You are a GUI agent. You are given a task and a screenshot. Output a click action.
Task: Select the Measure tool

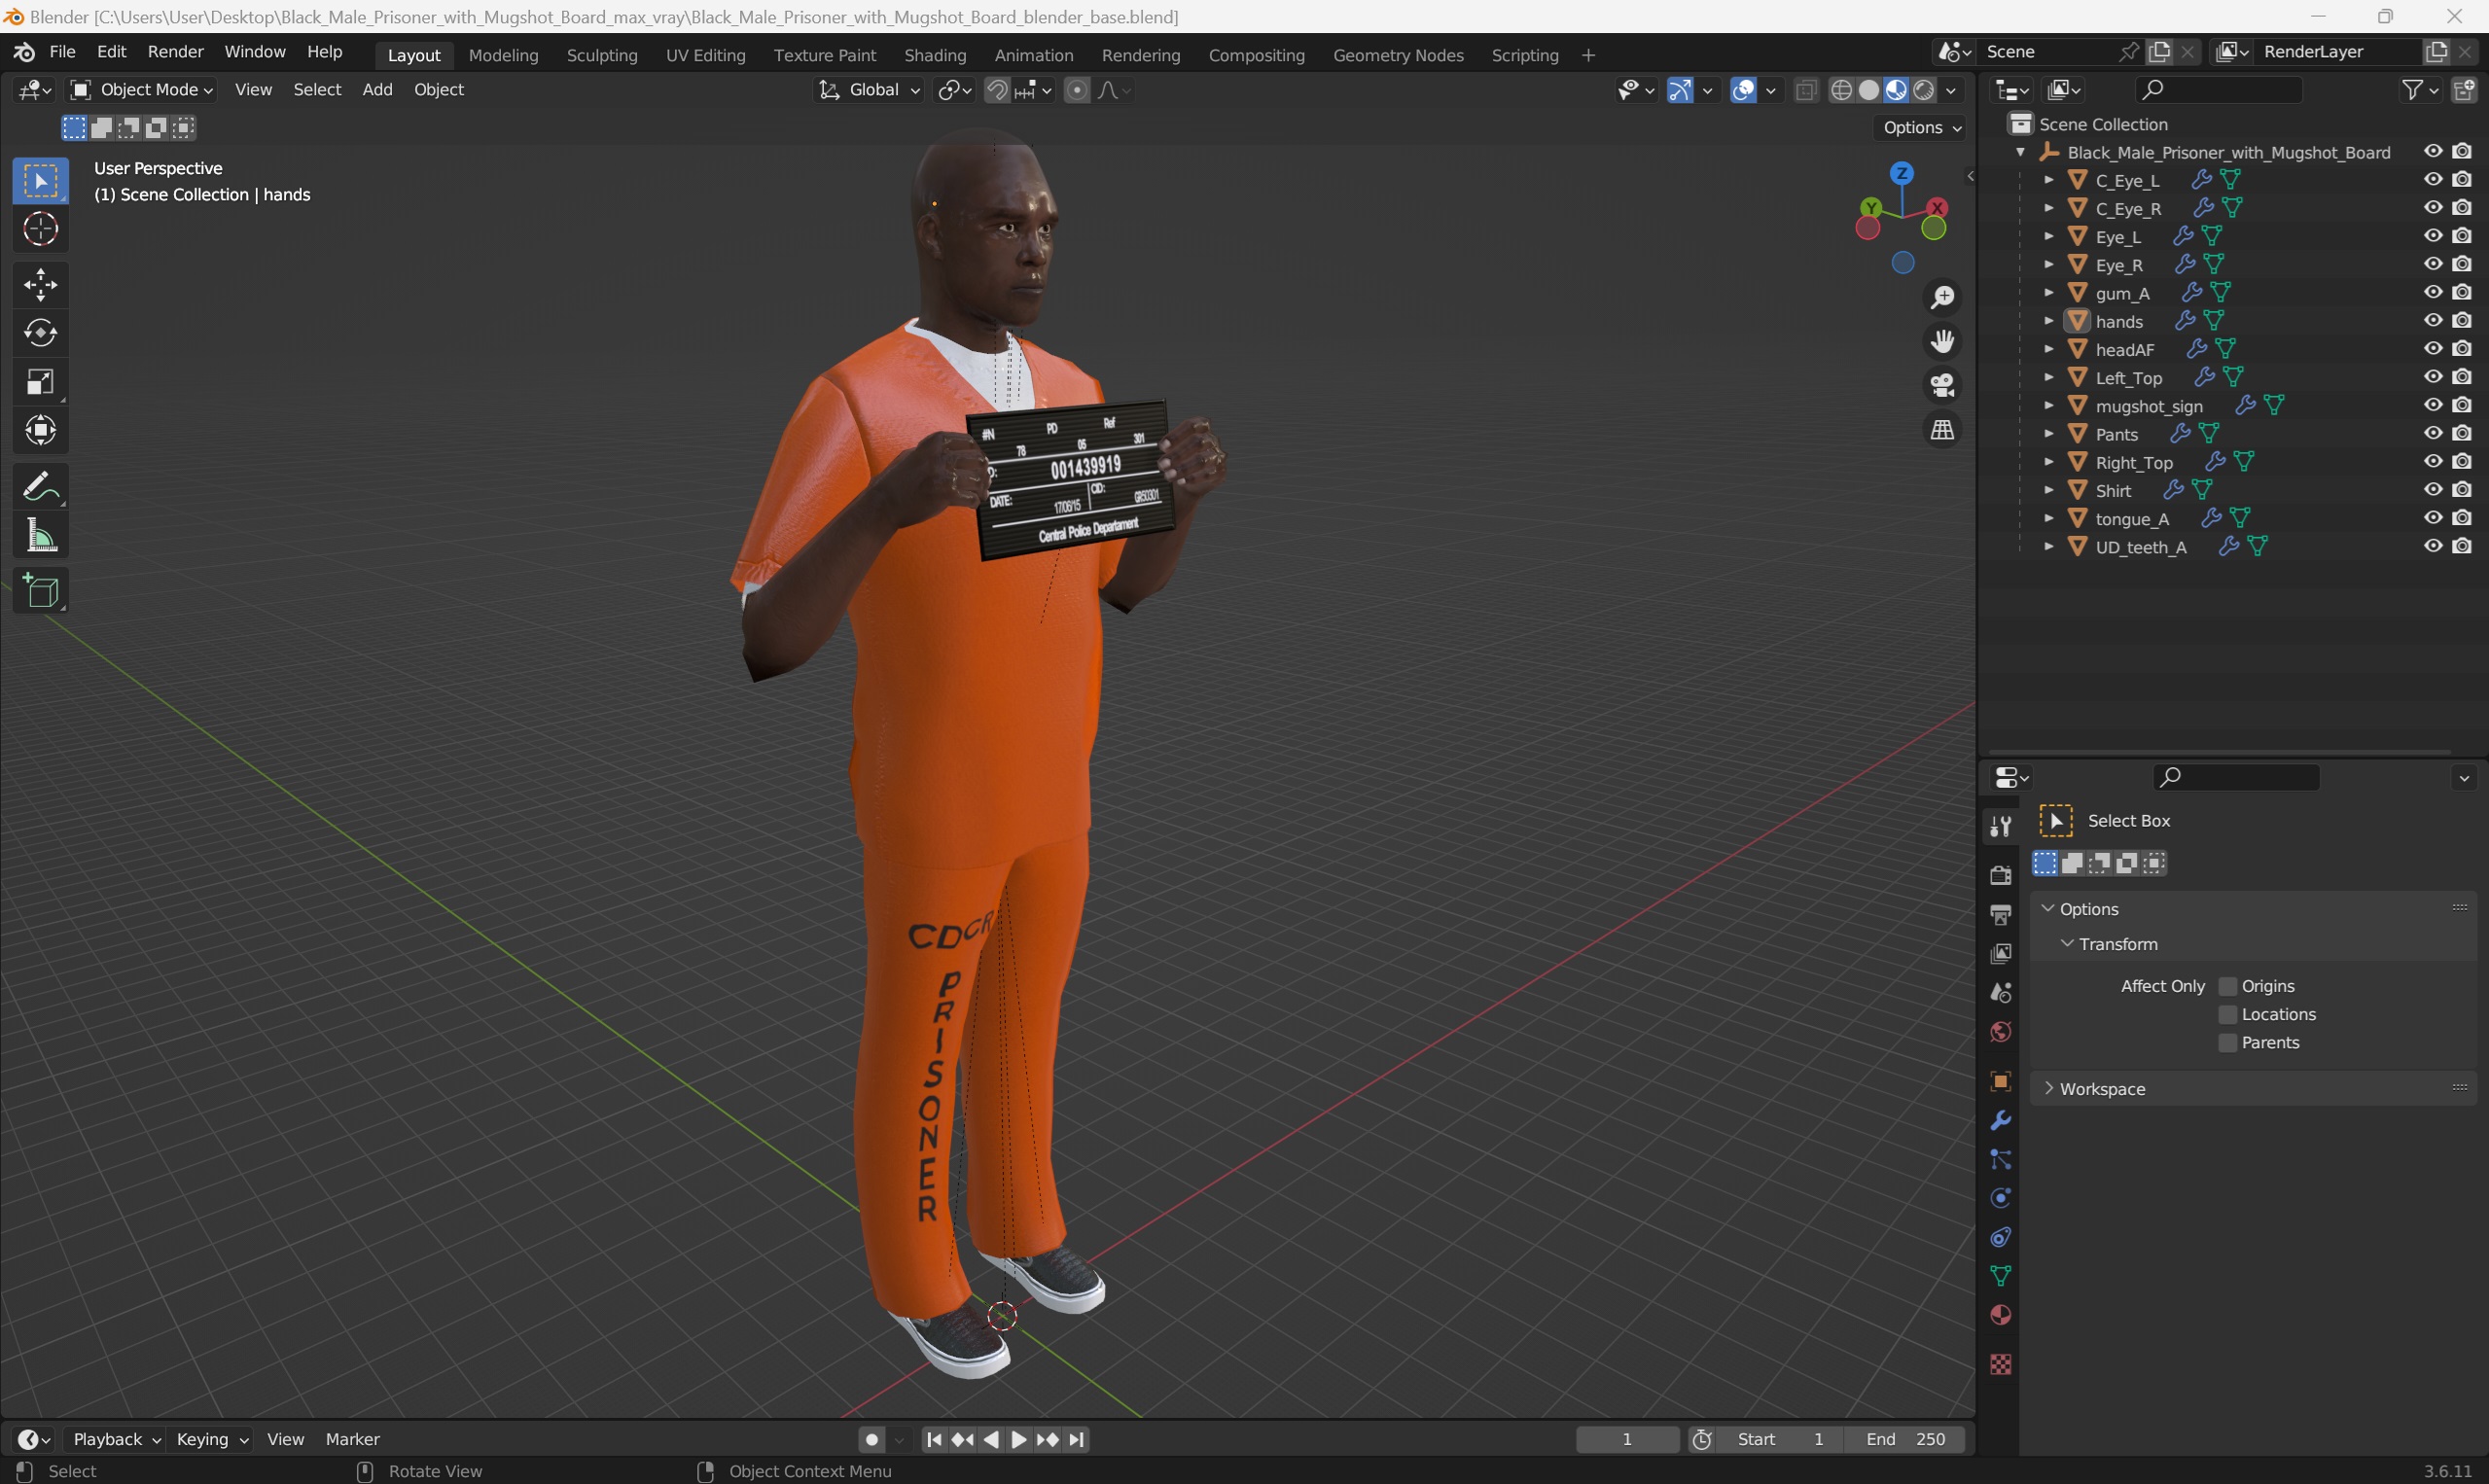tap(40, 536)
